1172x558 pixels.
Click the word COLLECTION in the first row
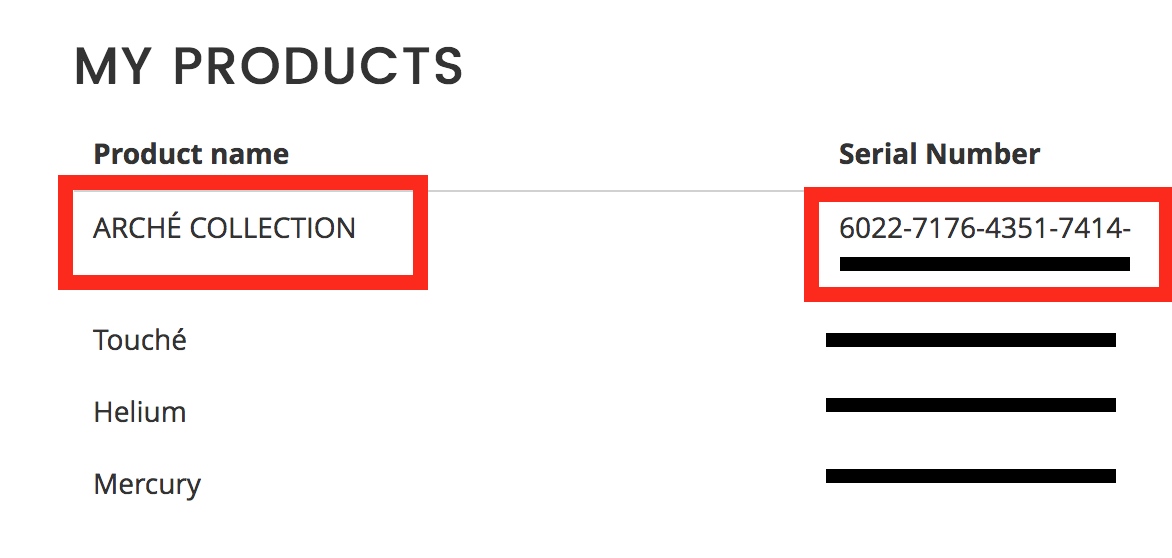click(272, 228)
